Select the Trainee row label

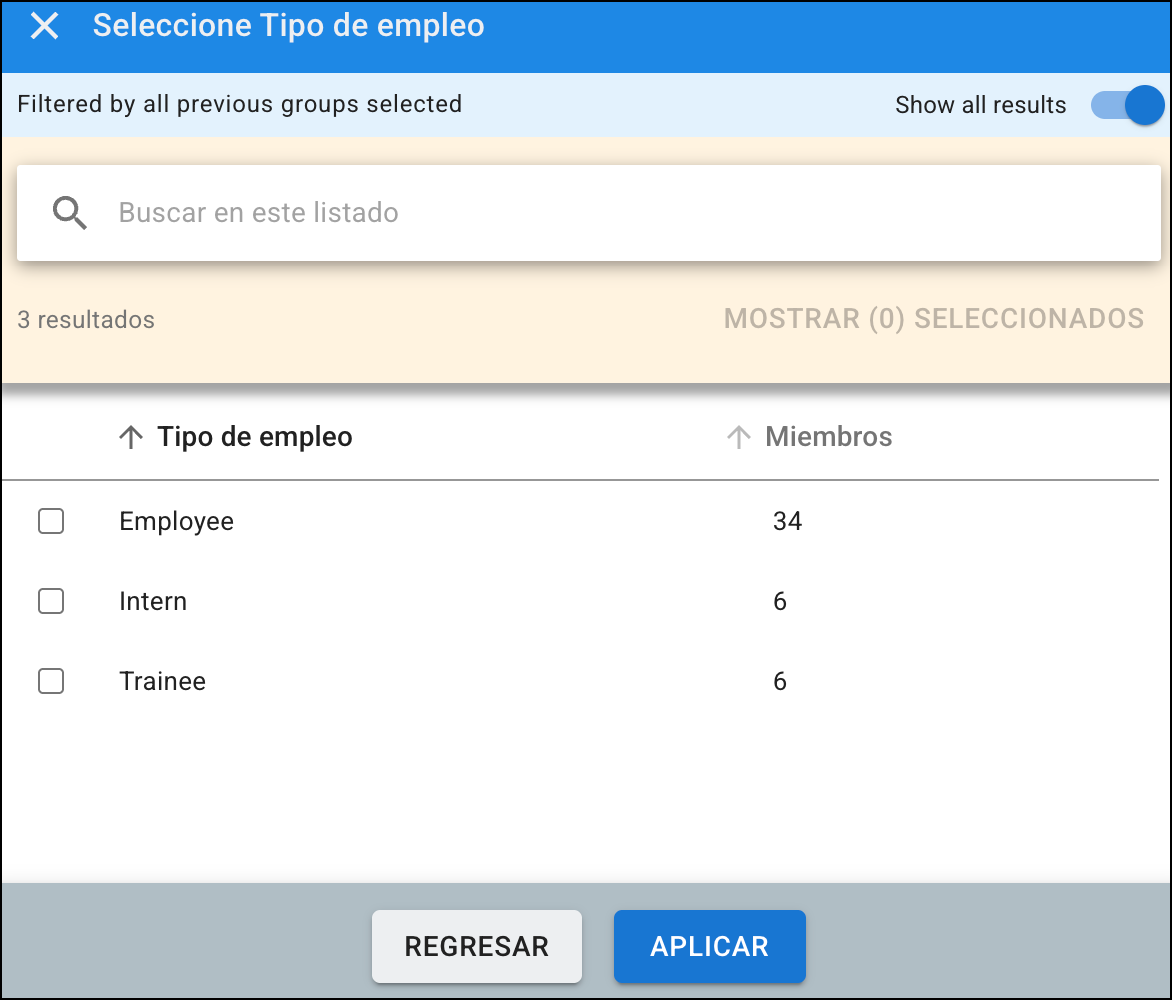(x=162, y=681)
